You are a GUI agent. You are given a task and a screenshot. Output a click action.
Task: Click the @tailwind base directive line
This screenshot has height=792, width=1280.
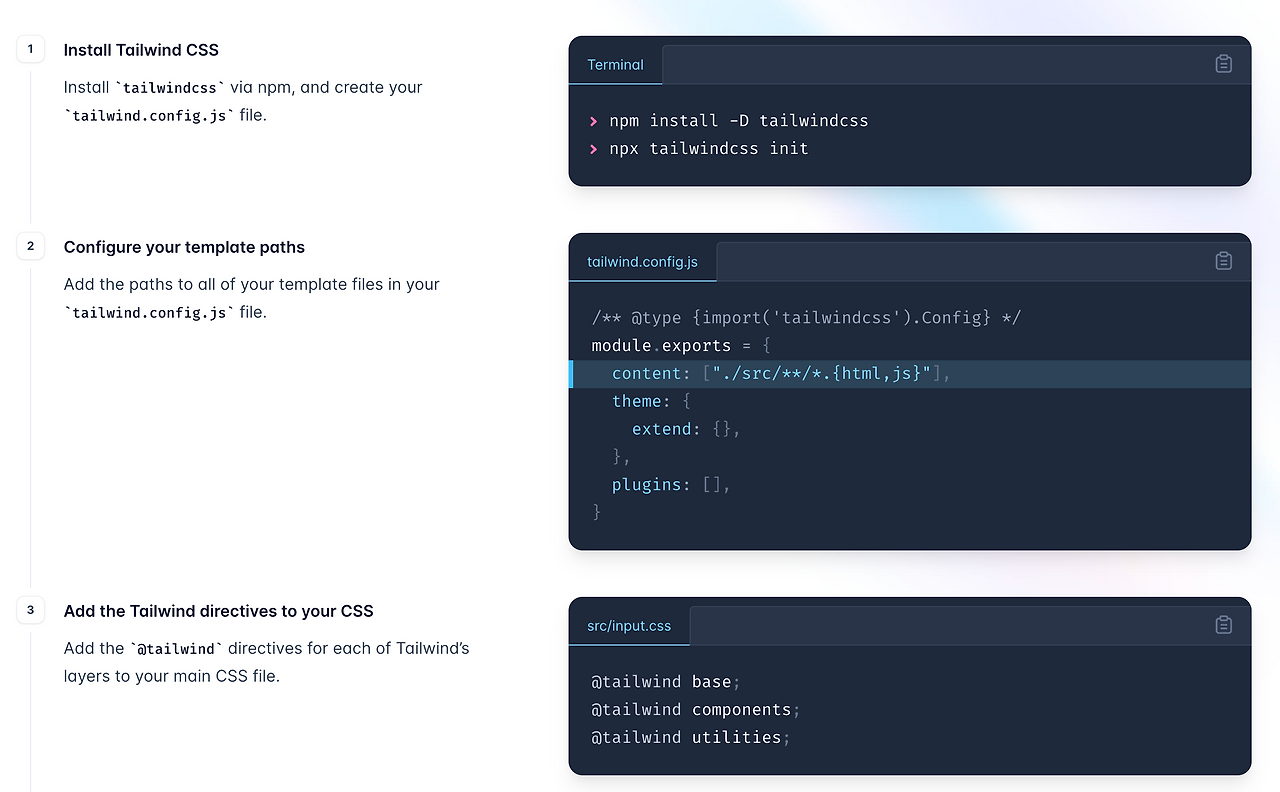(x=663, y=681)
